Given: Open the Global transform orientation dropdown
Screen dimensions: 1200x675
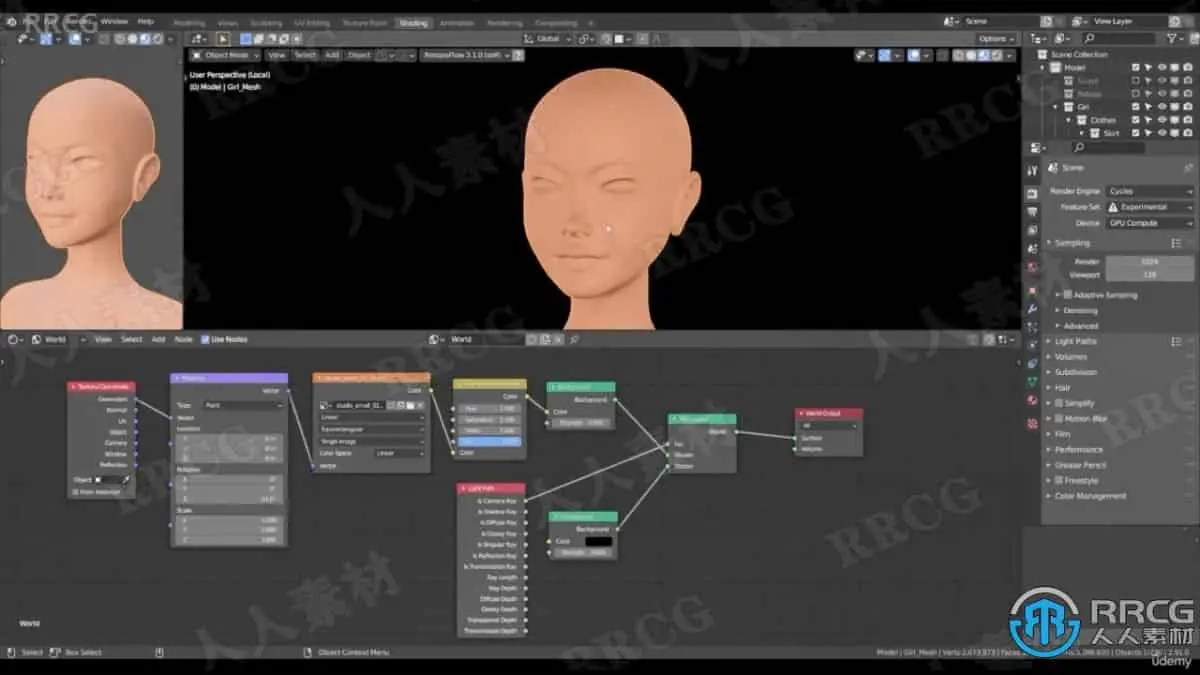Looking at the screenshot, I should pyautogui.click(x=547, y=39).
